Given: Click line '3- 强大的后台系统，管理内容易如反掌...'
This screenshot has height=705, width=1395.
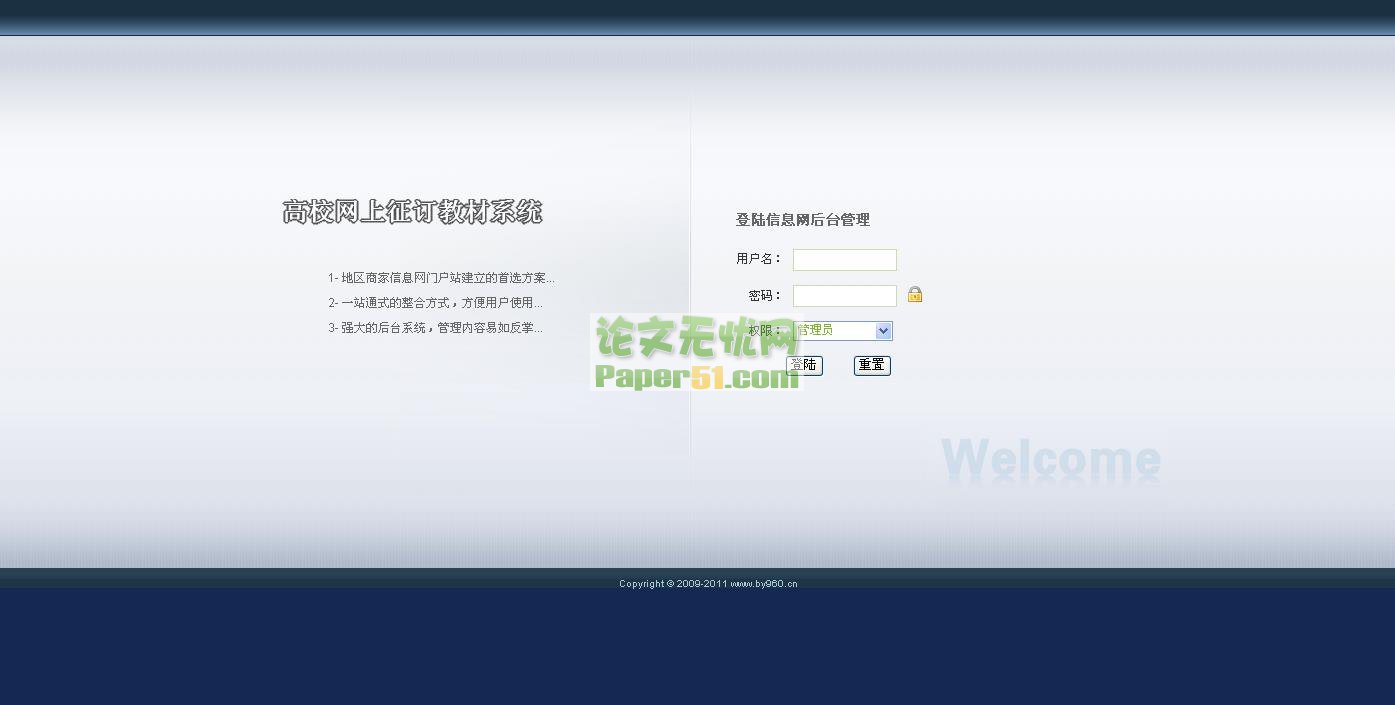Looking at the screenshot, I should (436, 328).
